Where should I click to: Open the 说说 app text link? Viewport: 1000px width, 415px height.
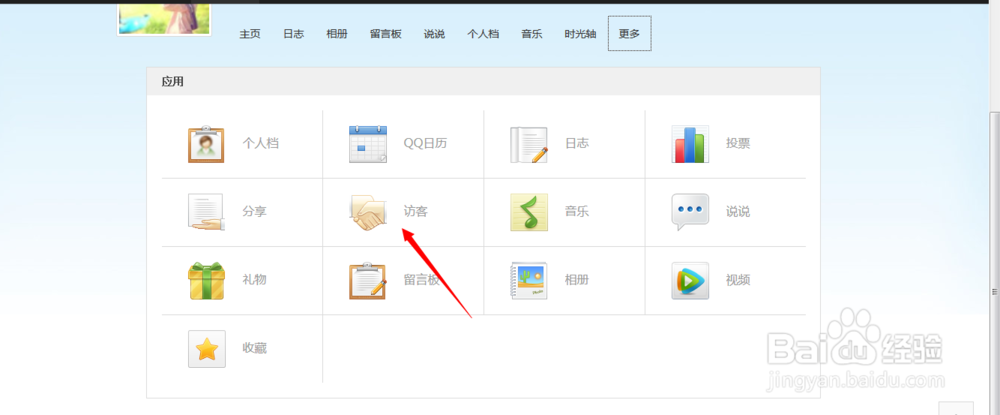tap(738, 212)
